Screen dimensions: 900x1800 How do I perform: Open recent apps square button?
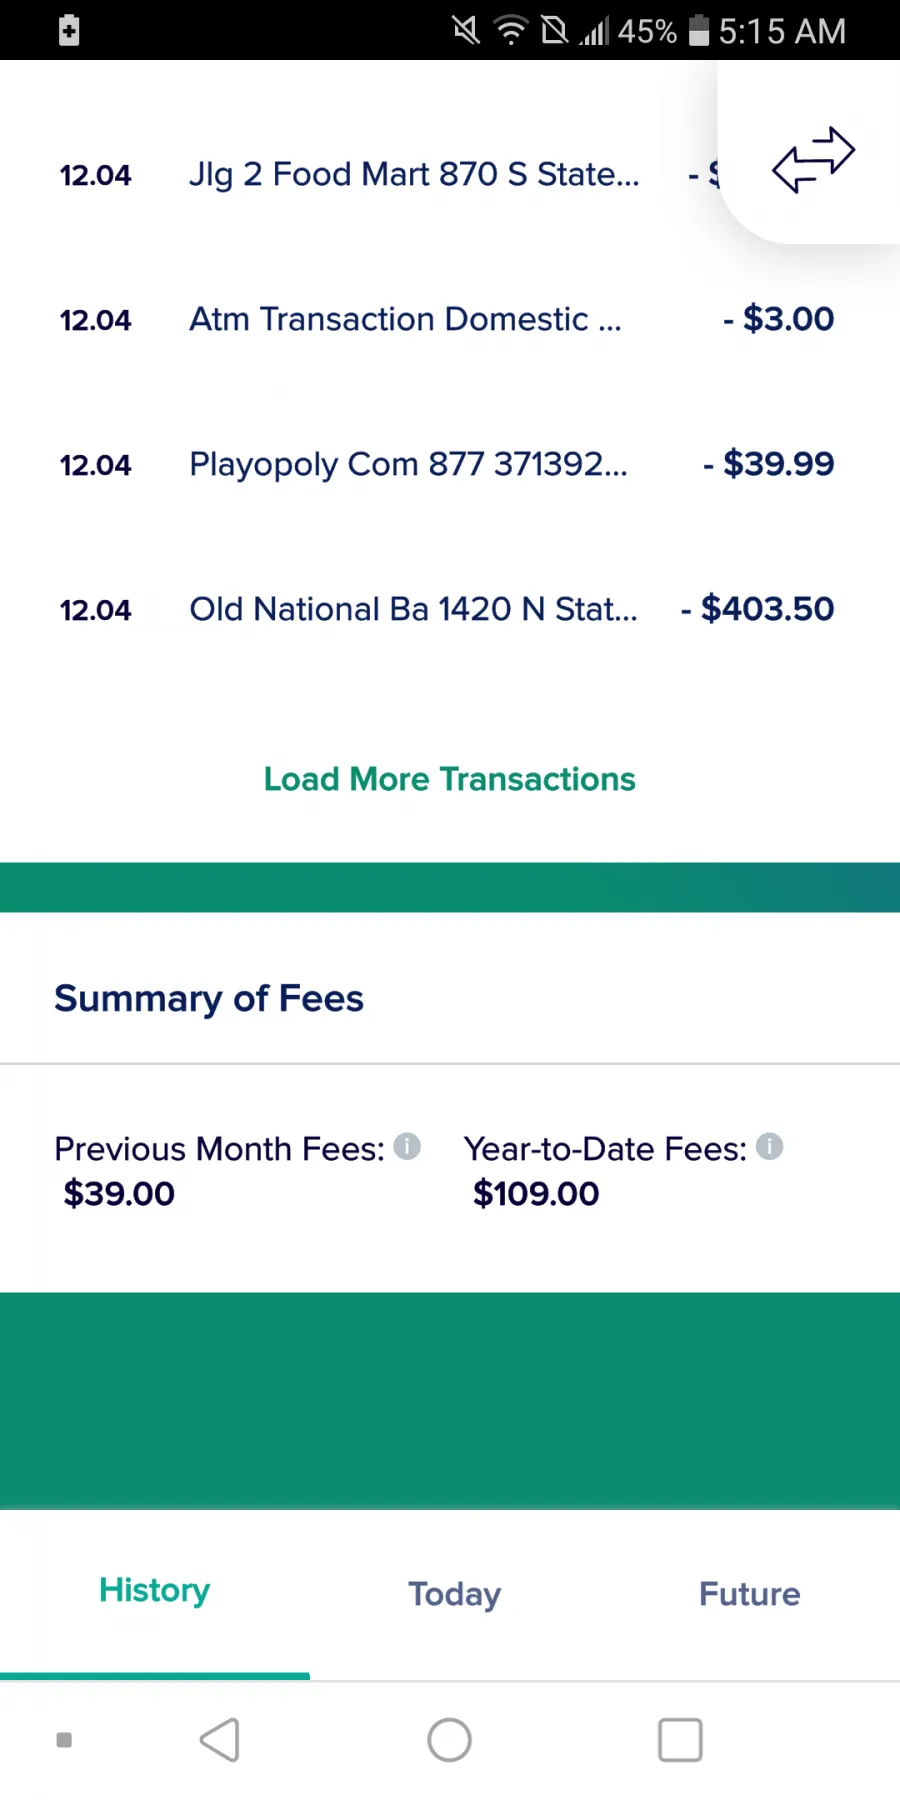[x=680, y=1740]
